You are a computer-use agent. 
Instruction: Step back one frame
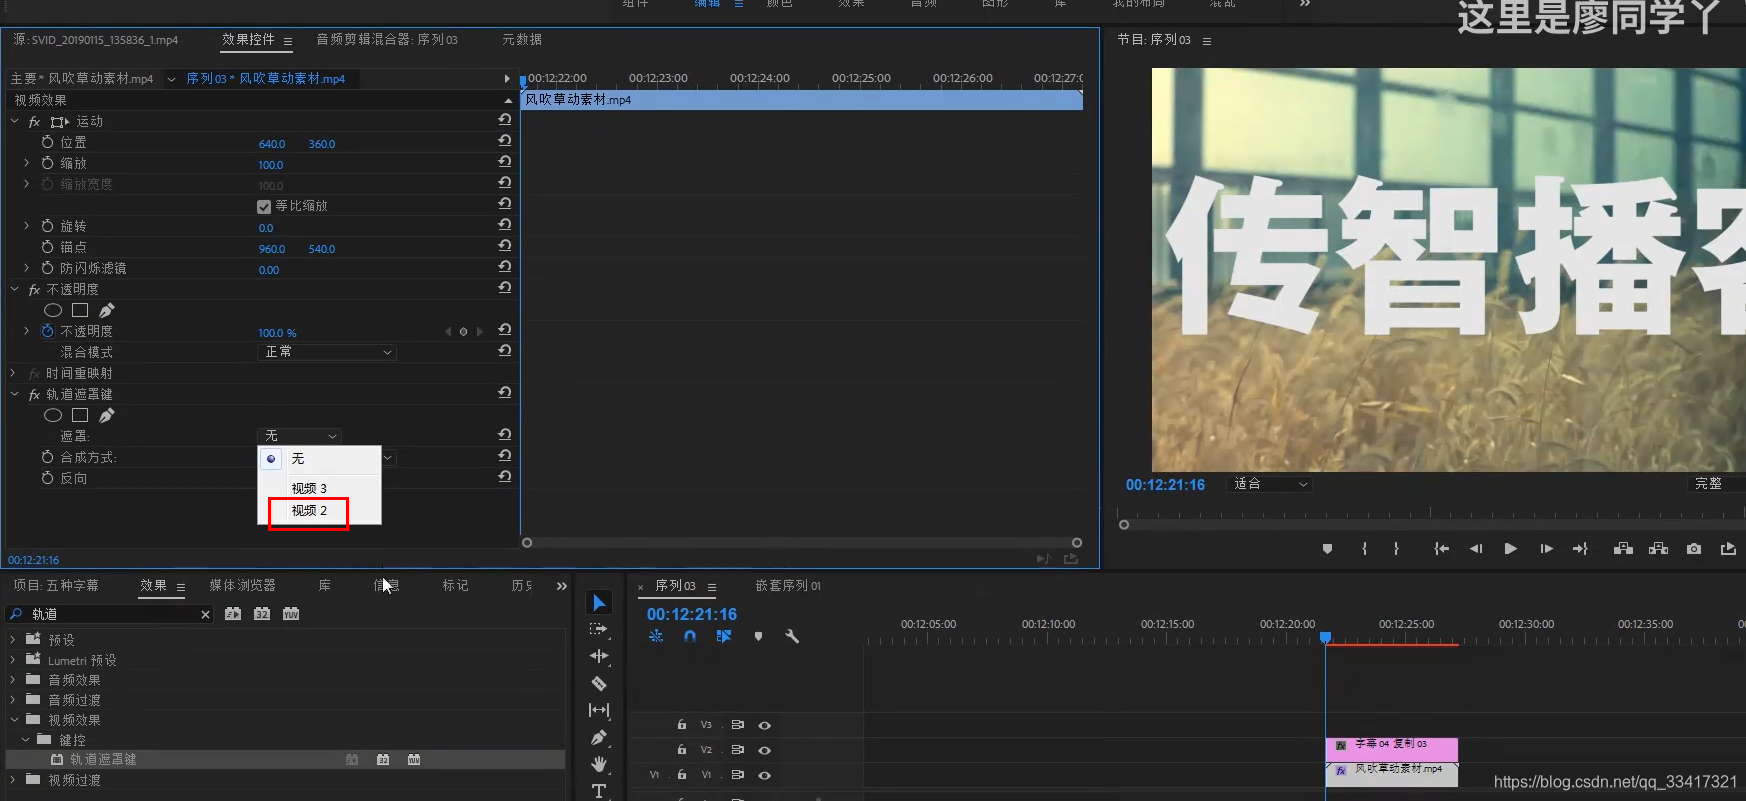coord(1476,549)
